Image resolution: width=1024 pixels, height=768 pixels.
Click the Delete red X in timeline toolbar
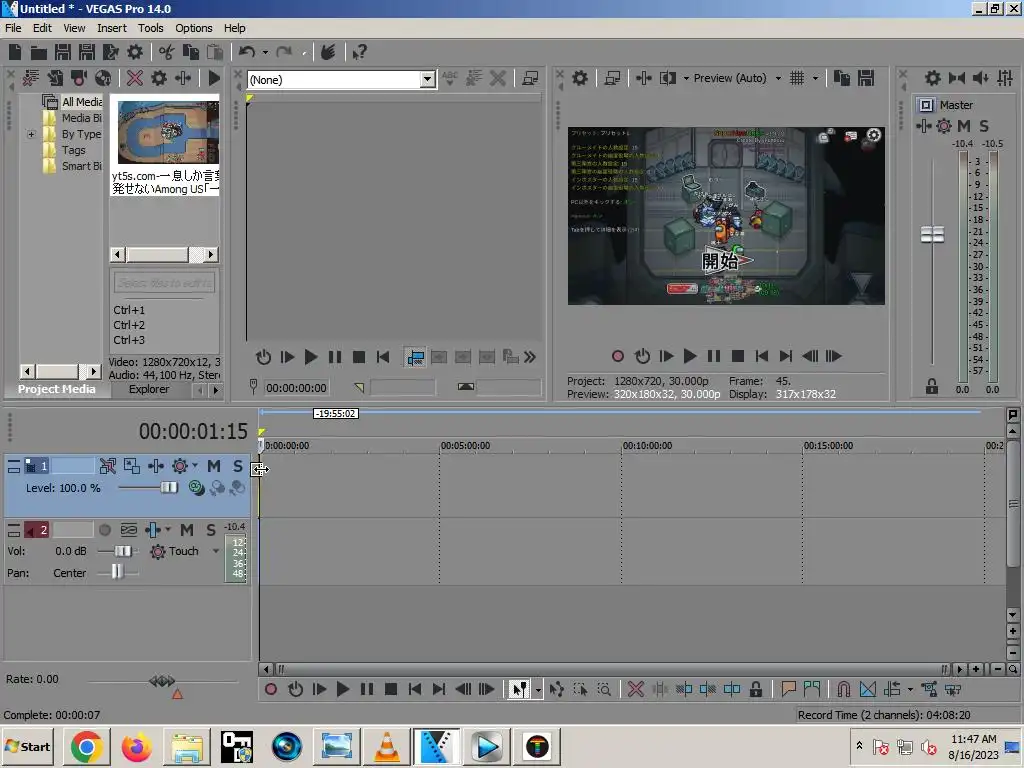point(635,689)
